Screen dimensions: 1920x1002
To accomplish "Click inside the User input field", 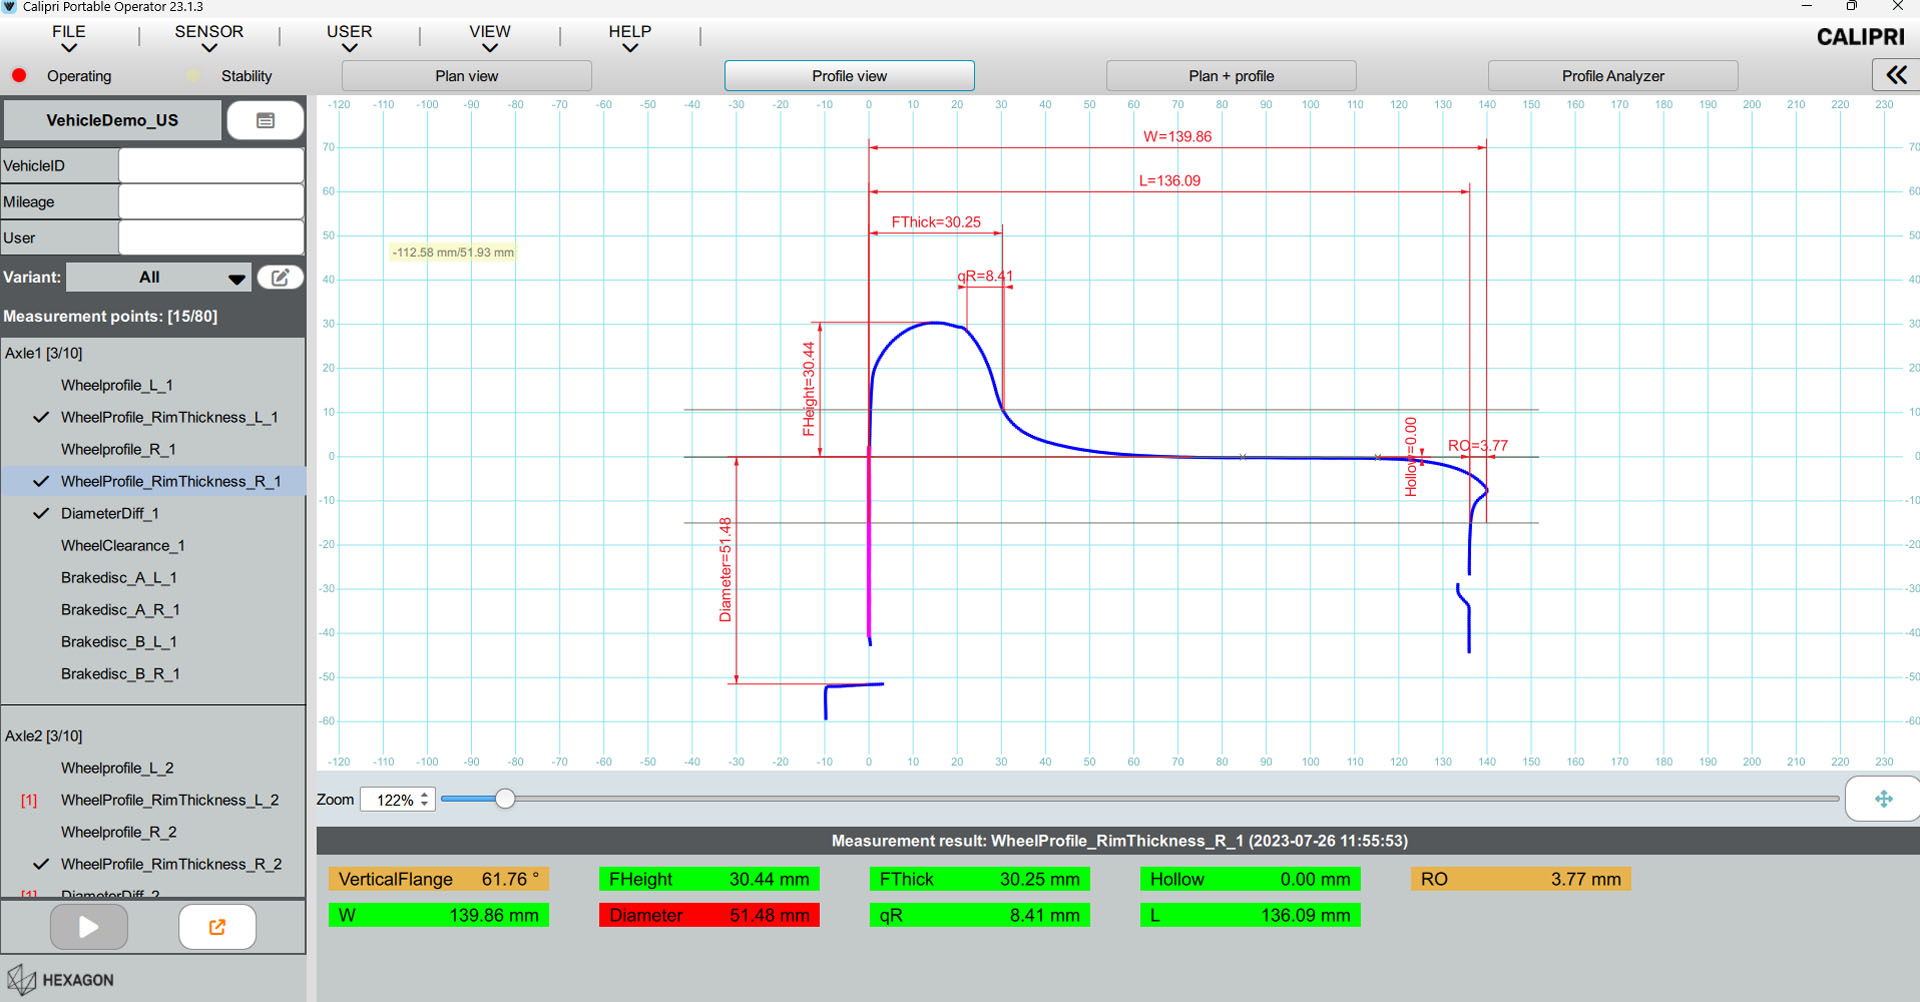I will click(x=211, y=237).
